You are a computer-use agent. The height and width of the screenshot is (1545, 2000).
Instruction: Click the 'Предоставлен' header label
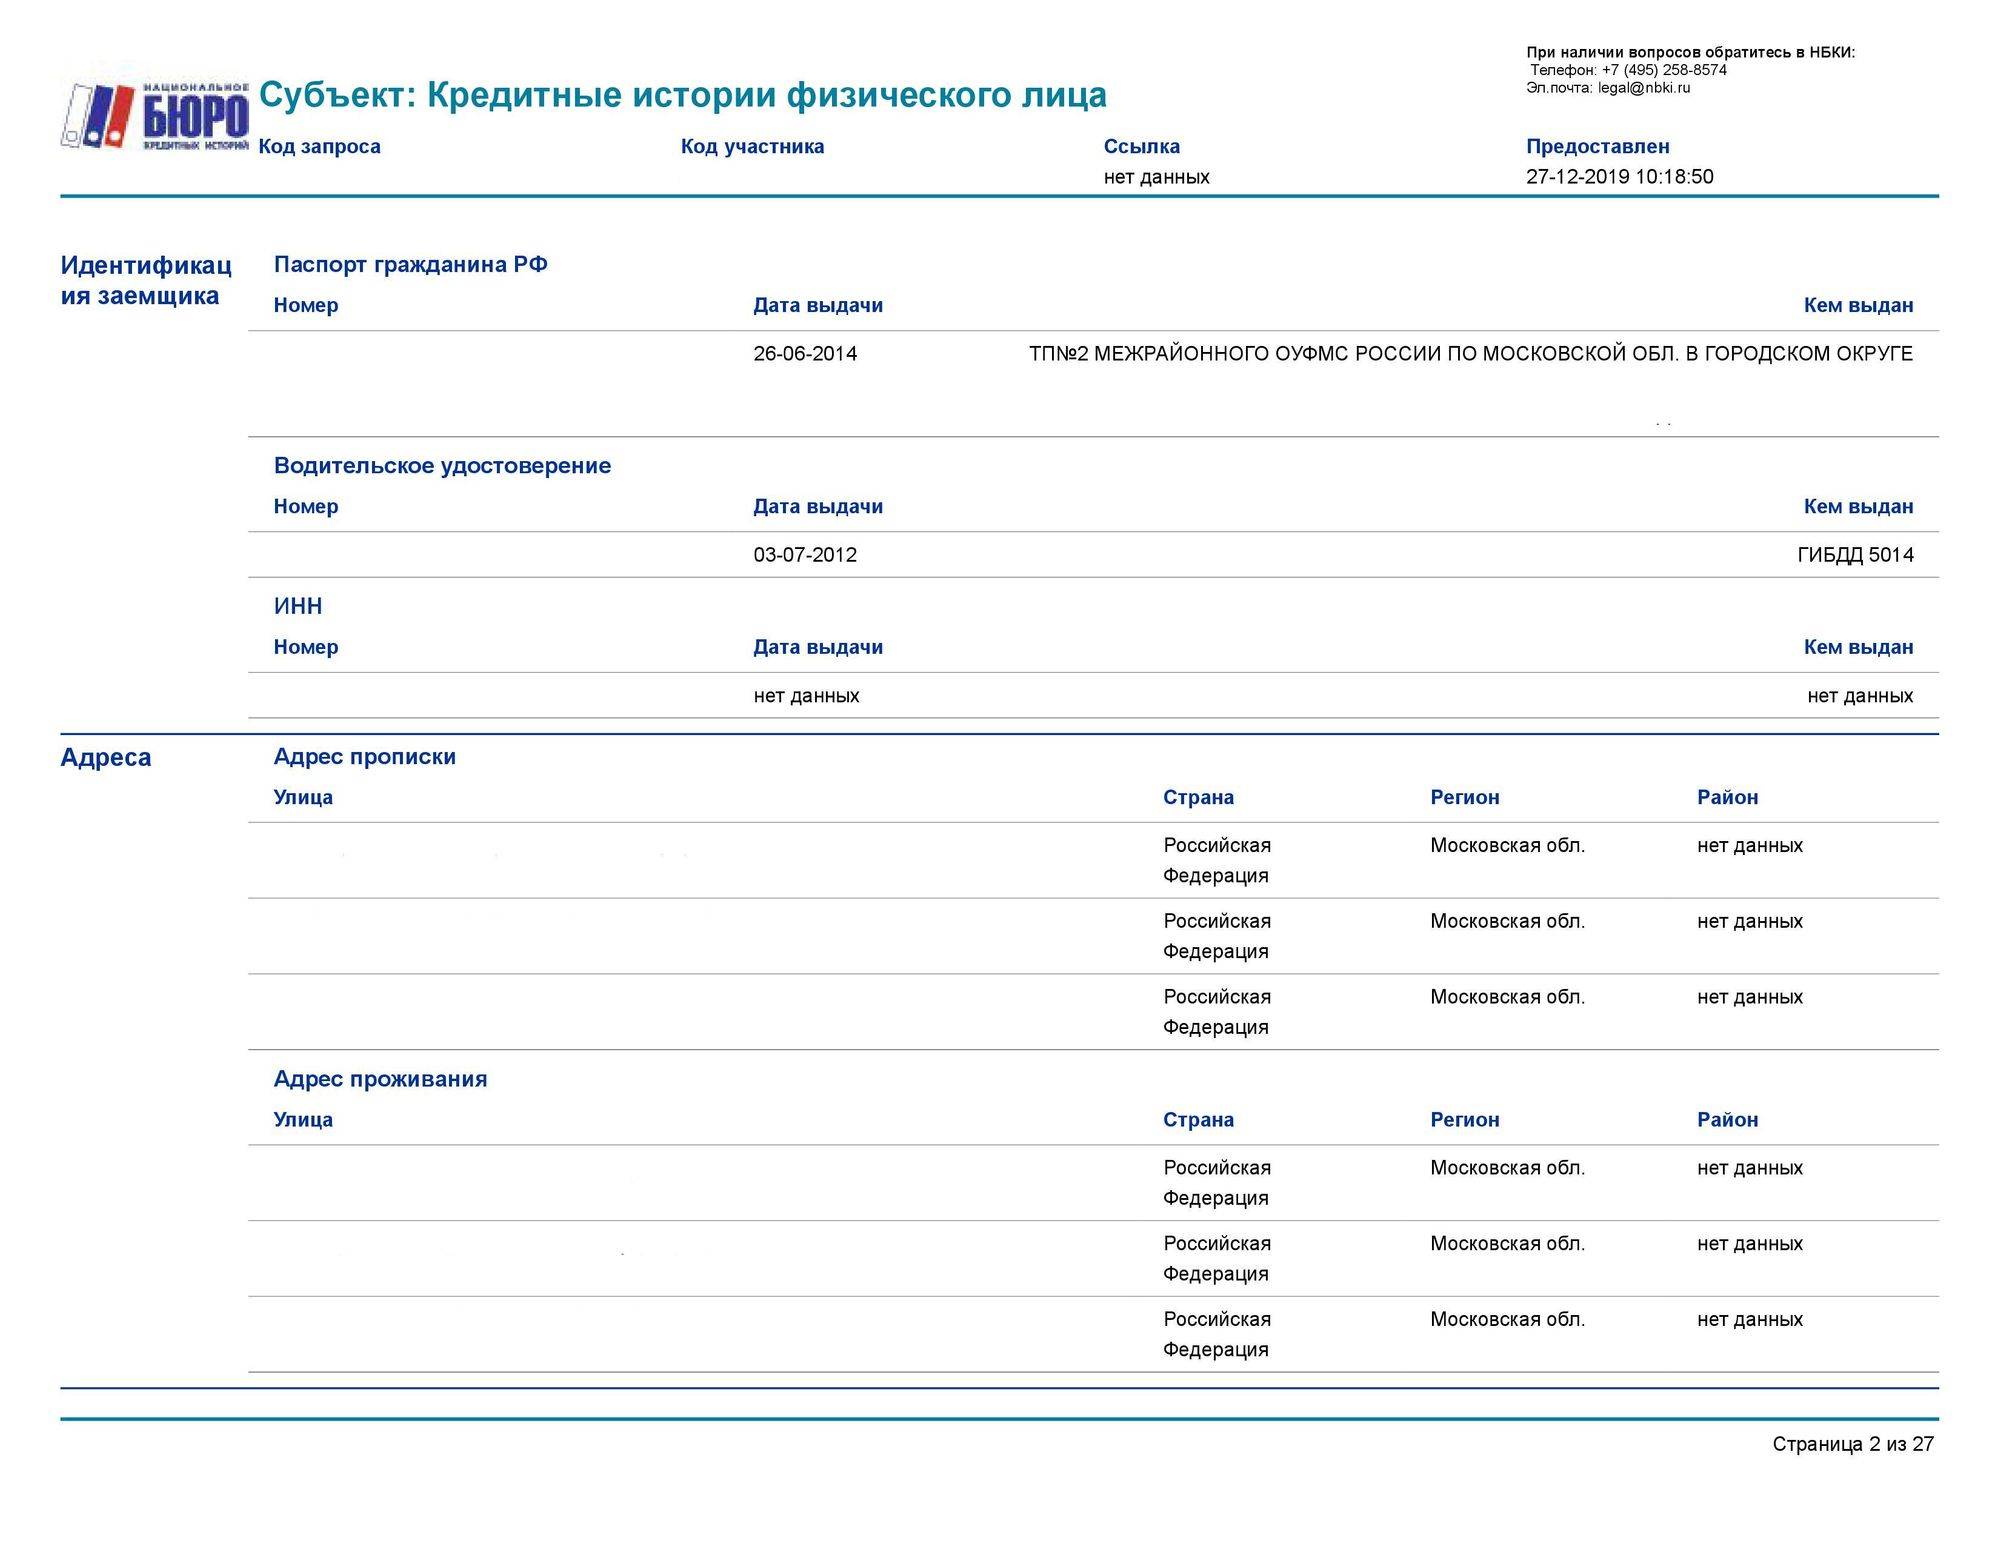[1598, 147]
